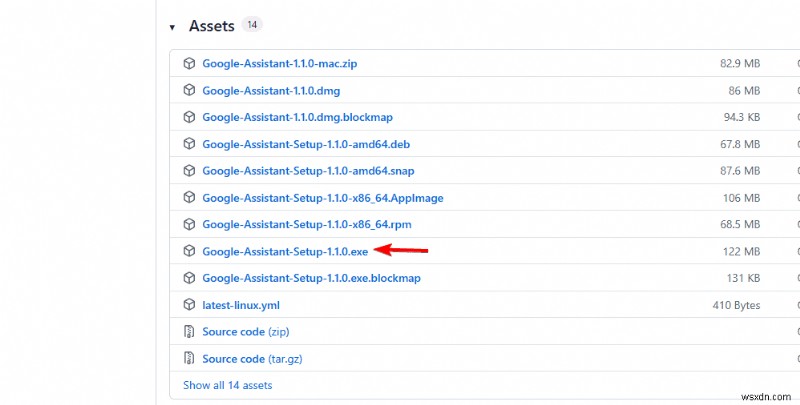Click package icon beside Google-Assistant-1.1.0.dmg.blockmap
Screen dimensions: 800x405
coord(189,117)
